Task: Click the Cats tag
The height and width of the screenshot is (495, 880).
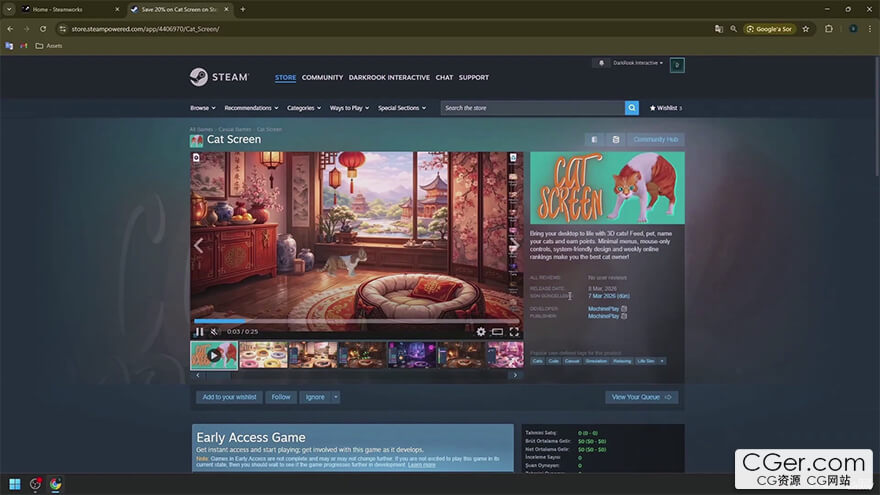Action: pyautogui.click(x=537, y=361)
